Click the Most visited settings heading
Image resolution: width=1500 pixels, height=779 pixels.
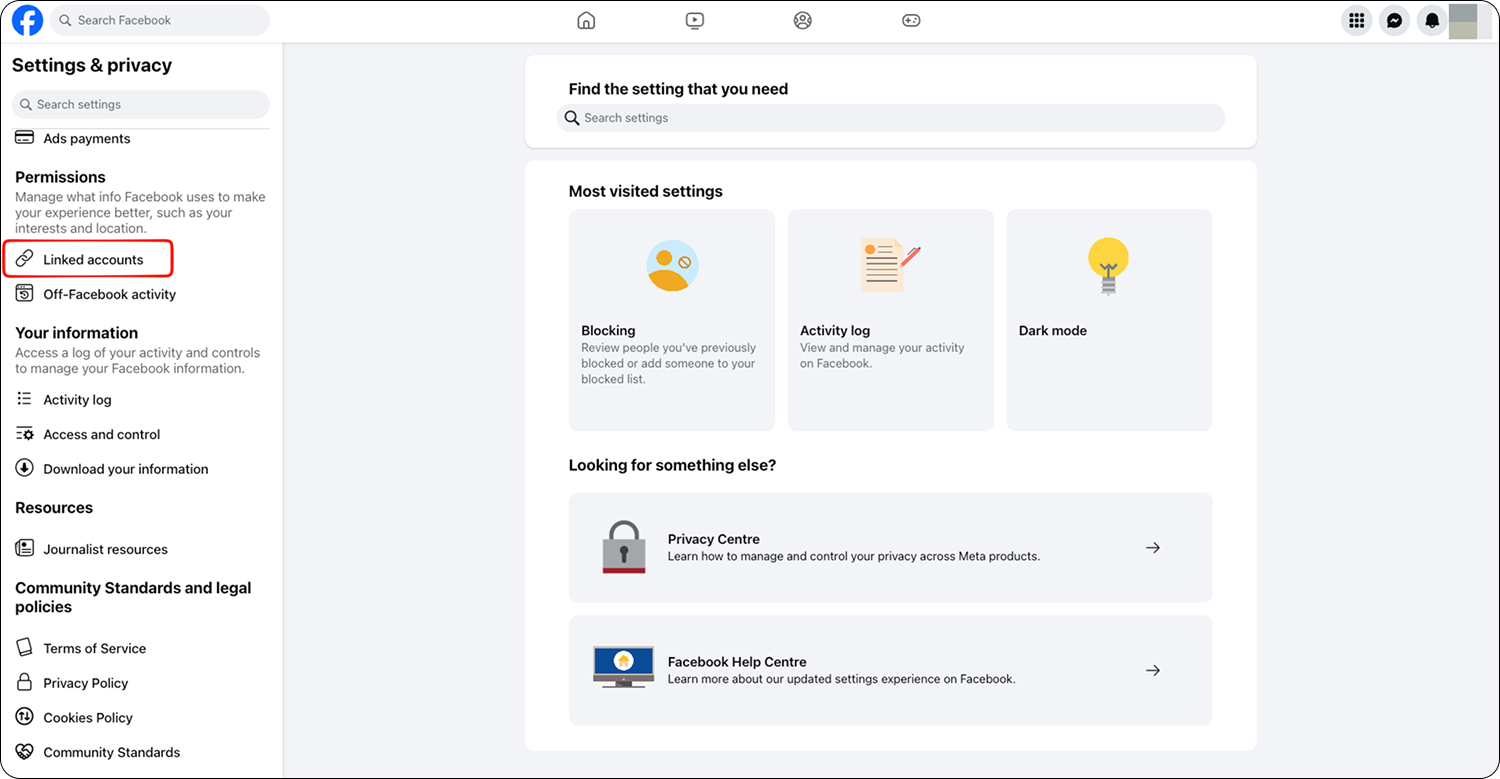(646, 191)
